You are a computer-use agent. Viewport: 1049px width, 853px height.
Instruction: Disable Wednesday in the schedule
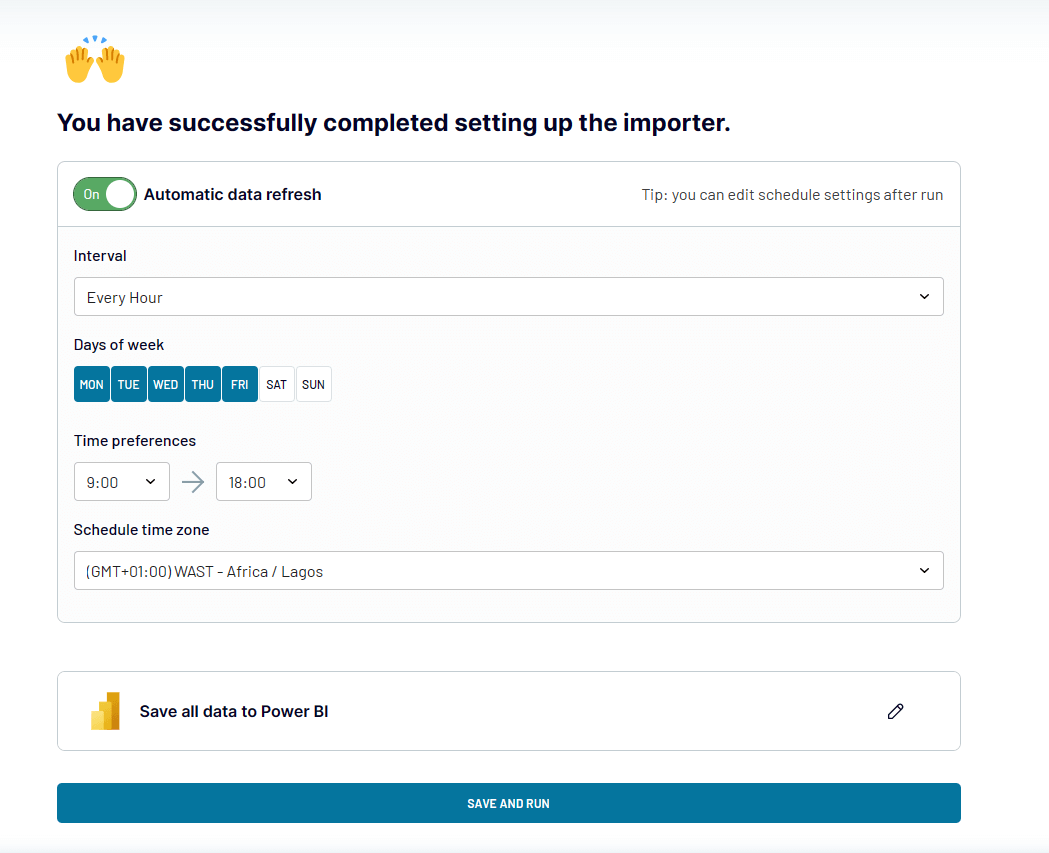tap(165, 384)
